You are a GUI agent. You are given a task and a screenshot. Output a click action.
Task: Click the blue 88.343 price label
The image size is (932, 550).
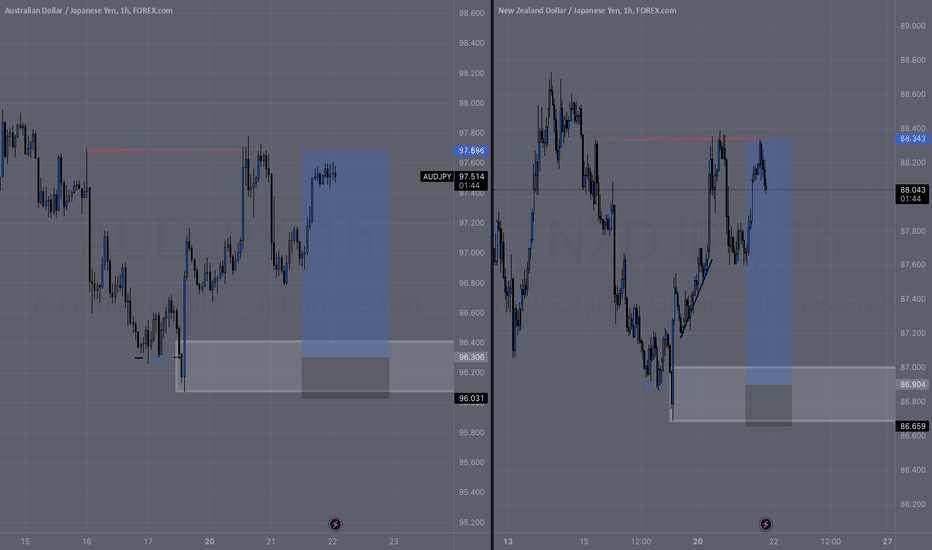pos(913,139)
